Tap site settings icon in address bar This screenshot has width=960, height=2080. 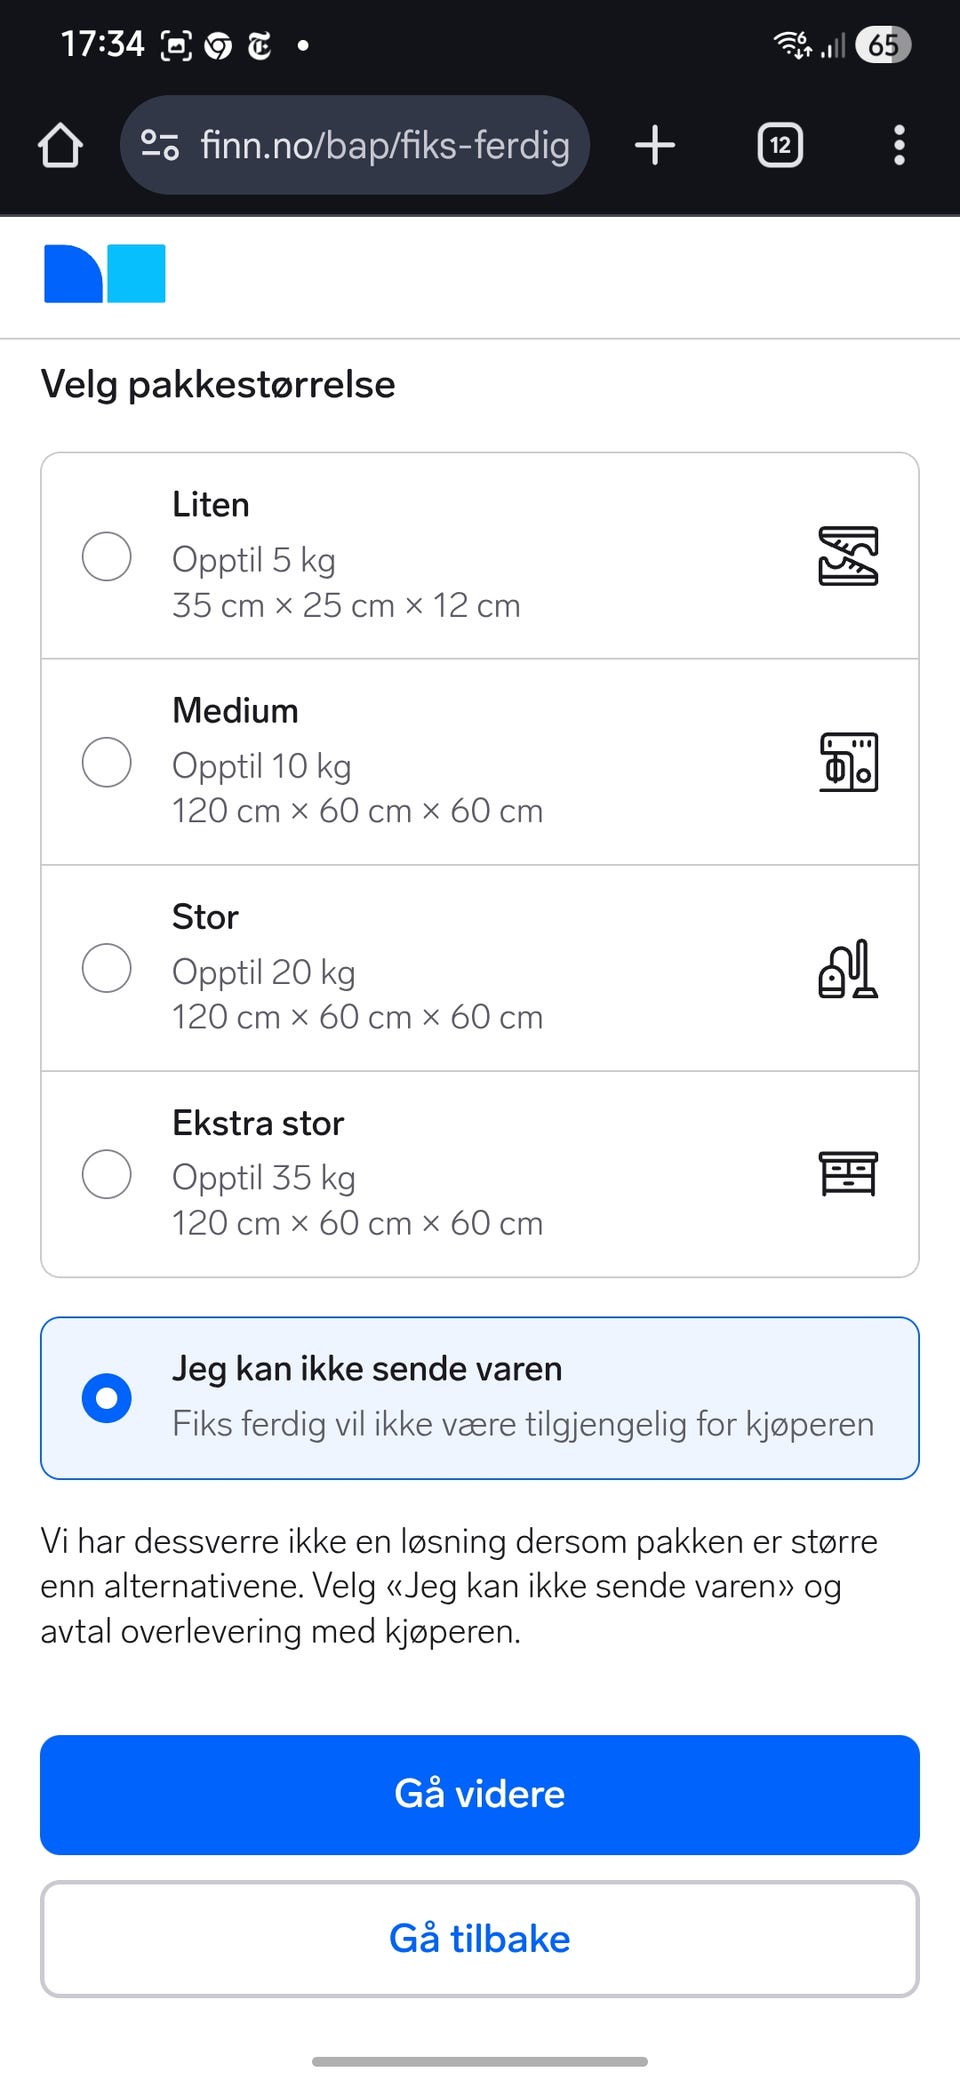[x=160, y=145]
